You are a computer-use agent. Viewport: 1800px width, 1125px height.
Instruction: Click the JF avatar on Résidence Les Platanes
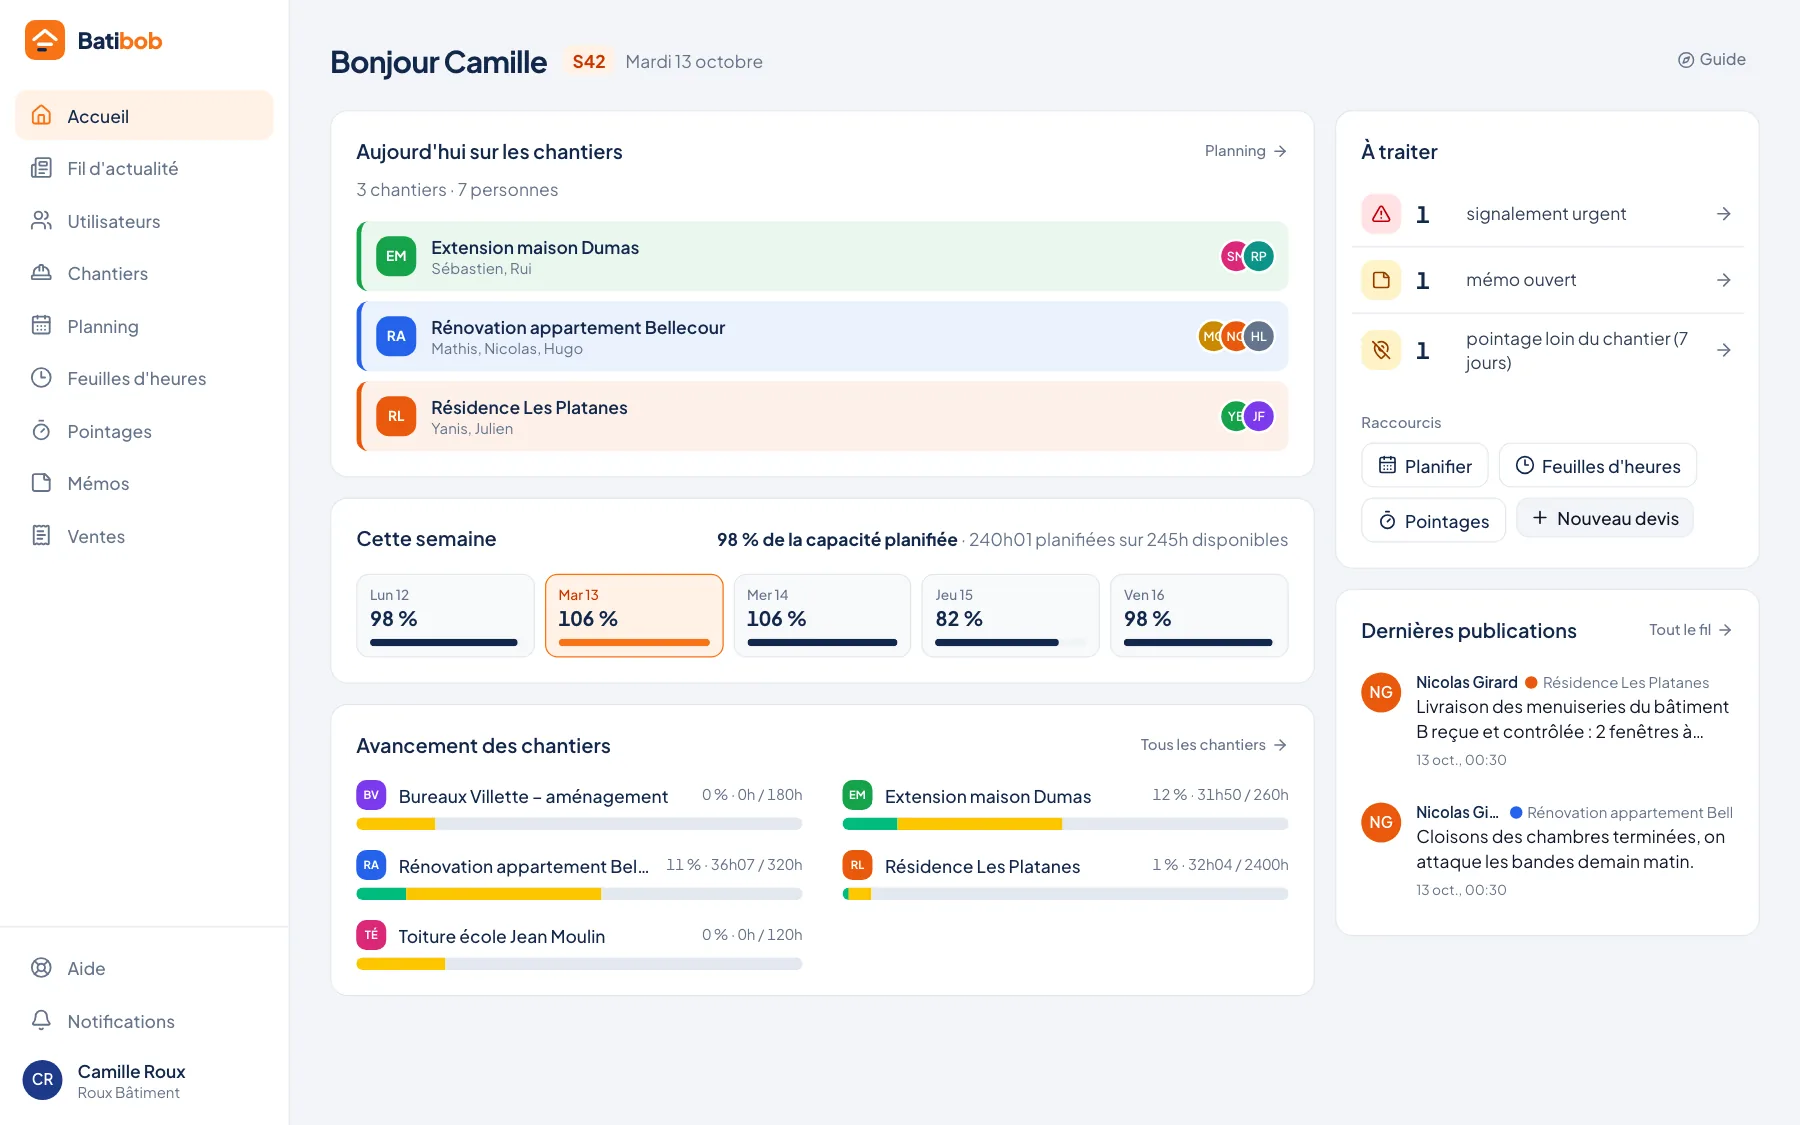1259,416
